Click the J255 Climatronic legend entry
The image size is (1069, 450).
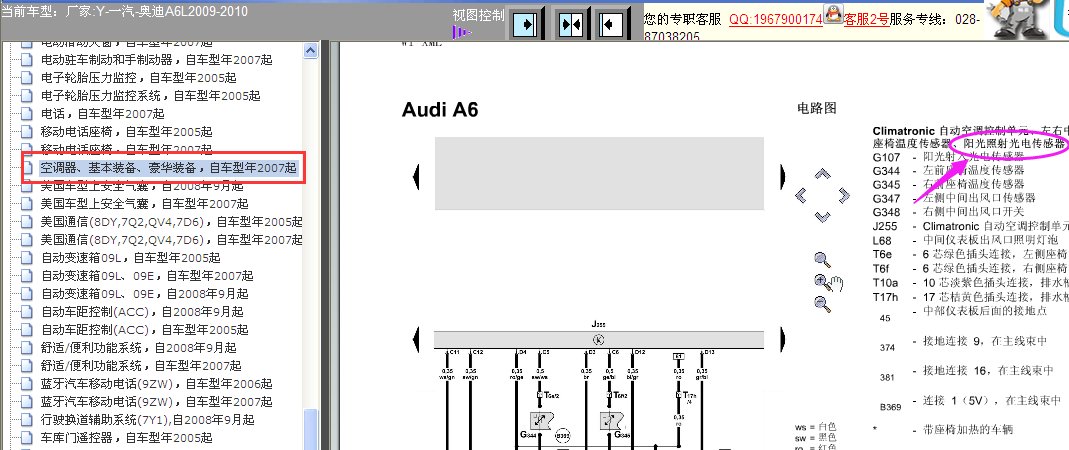tap(970, 226)
